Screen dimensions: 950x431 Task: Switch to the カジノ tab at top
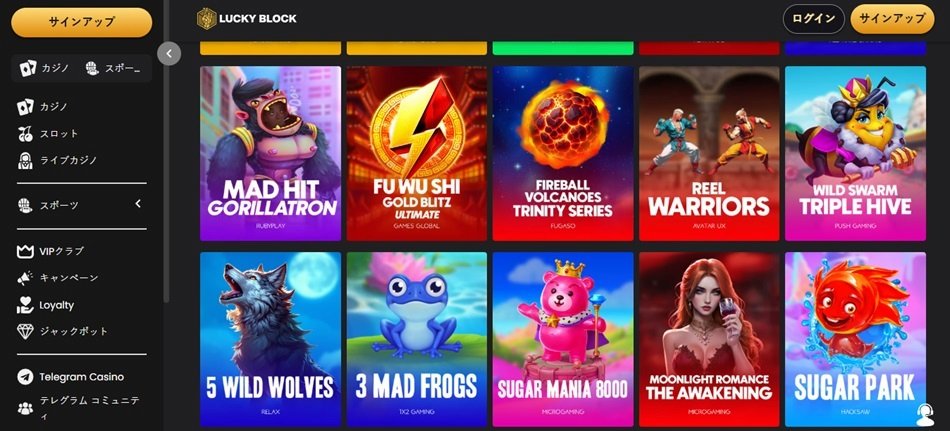coord(45,68)
